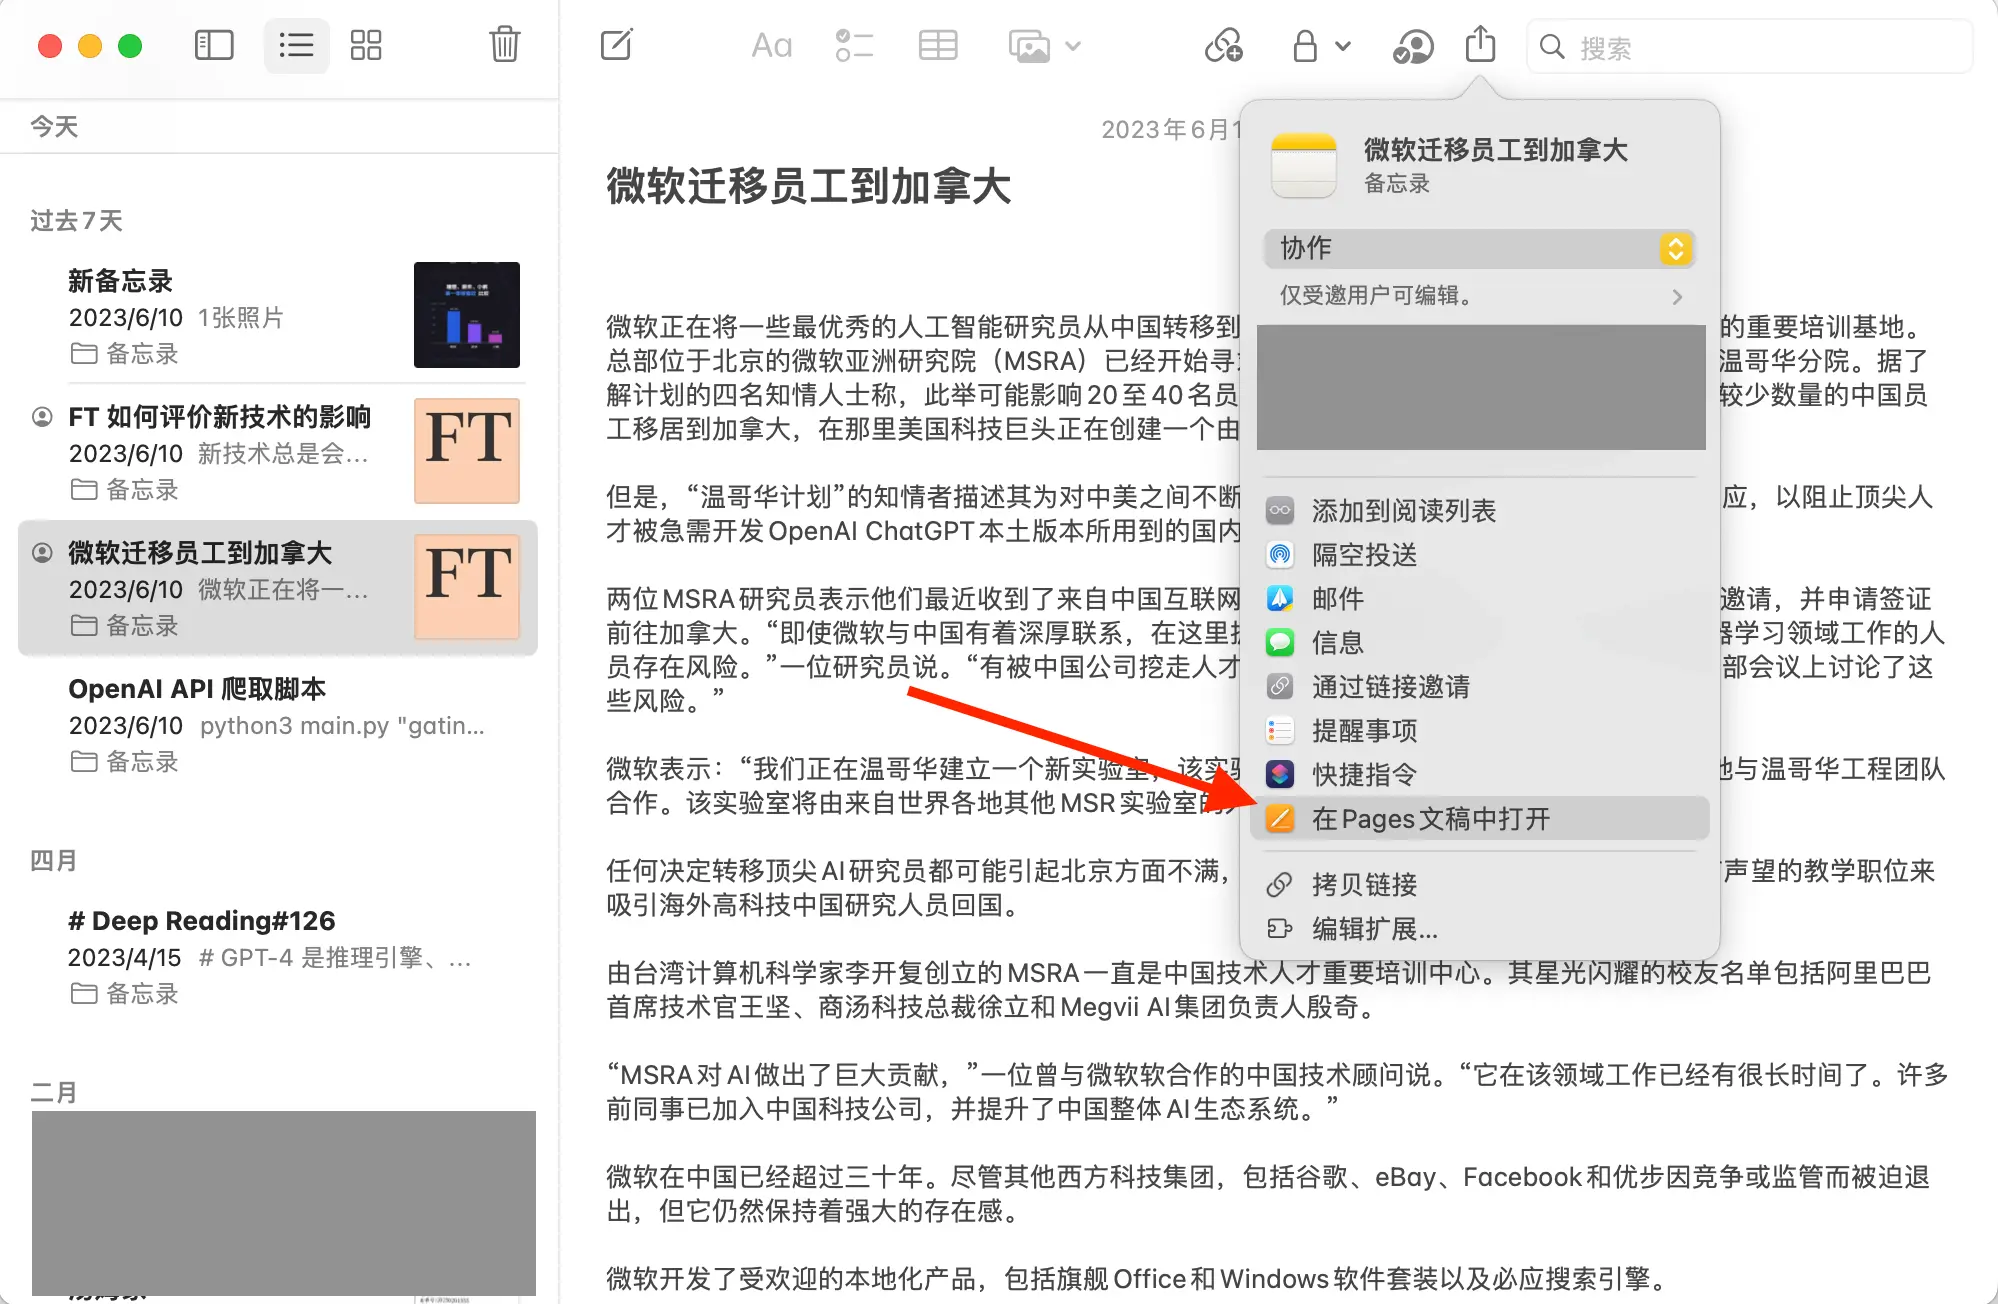Image resolution: width=1998 pixels, height=1304 pixels.
Task: Click the 拷贝链接 chain icon
Action: (1280, 885)
